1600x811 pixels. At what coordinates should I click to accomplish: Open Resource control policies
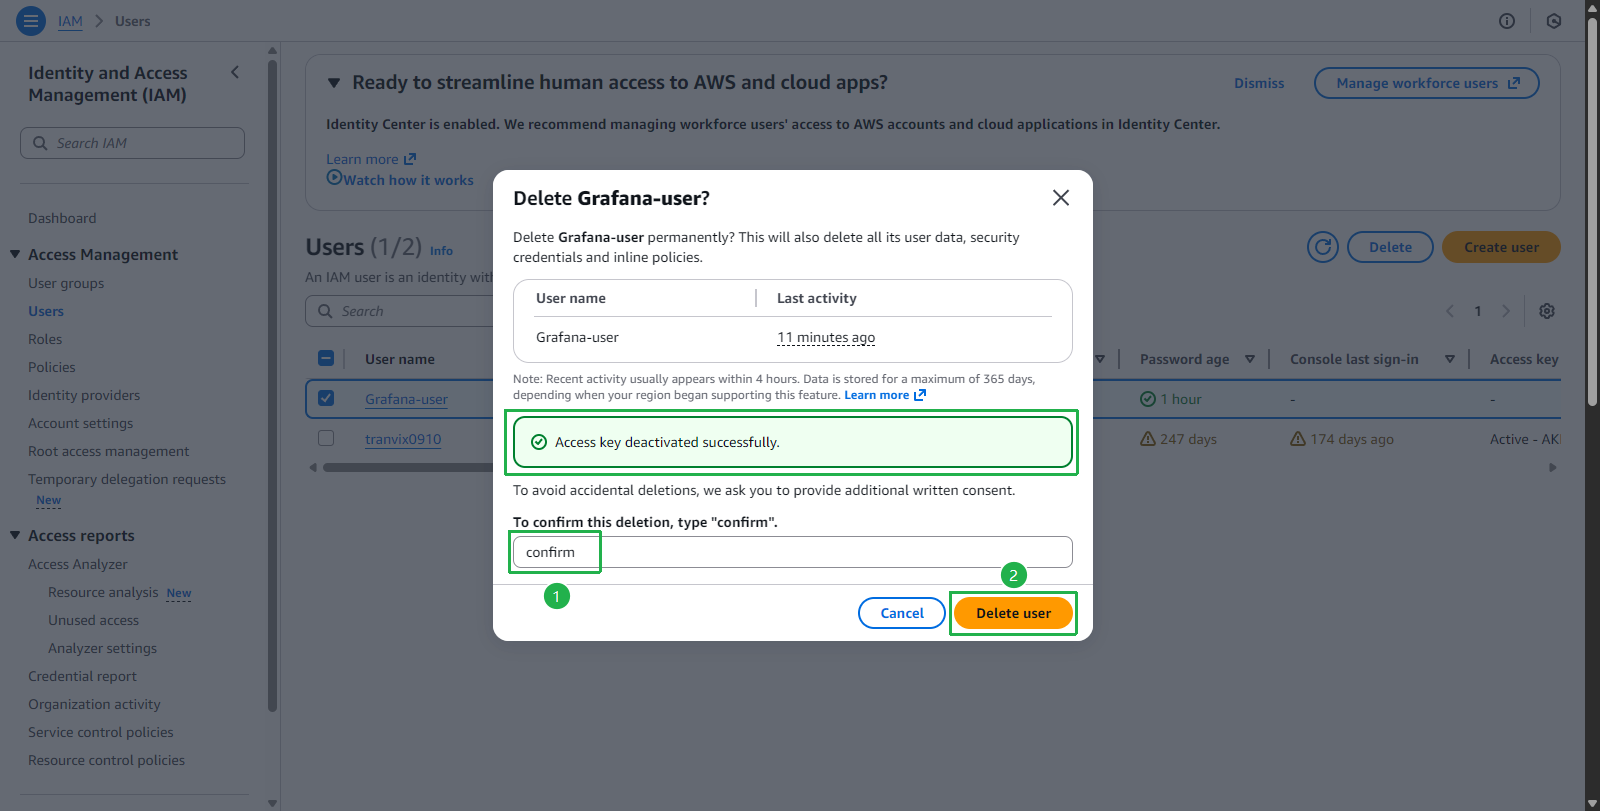[x=106, y=760]
